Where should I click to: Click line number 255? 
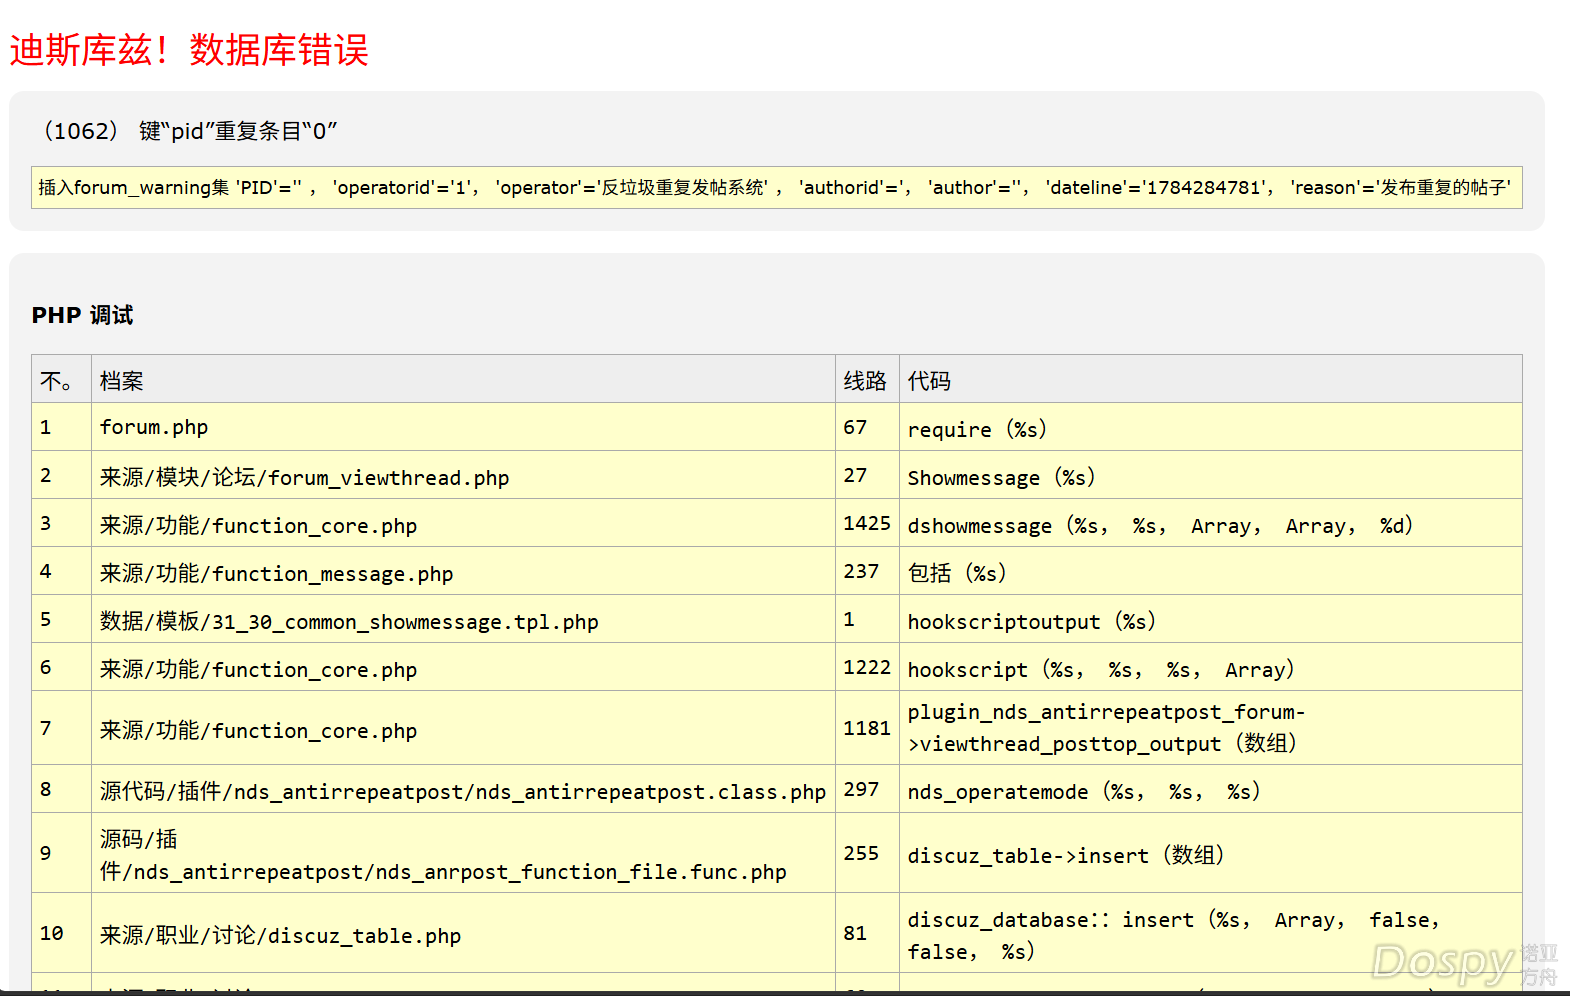[x=867, y=853]
